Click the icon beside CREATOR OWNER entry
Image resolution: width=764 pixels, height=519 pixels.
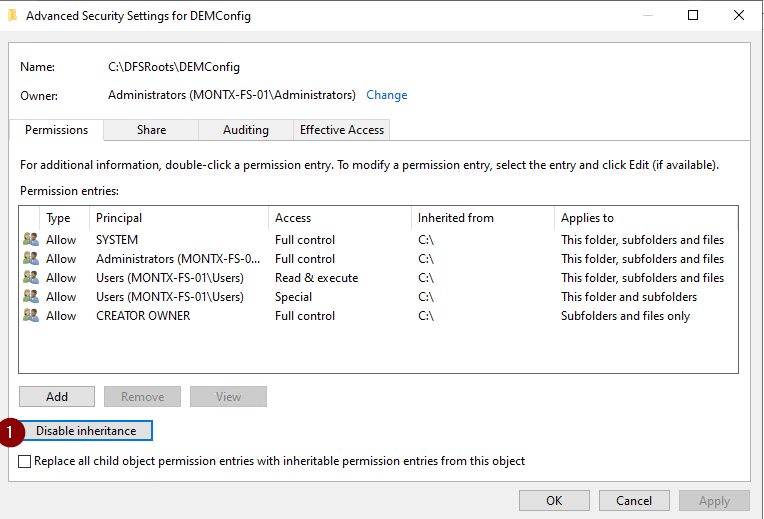tap(29, 316)
